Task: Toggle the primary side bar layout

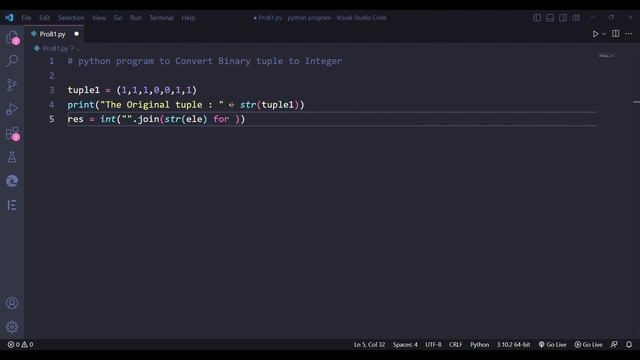Action: [x=537, y=18]
